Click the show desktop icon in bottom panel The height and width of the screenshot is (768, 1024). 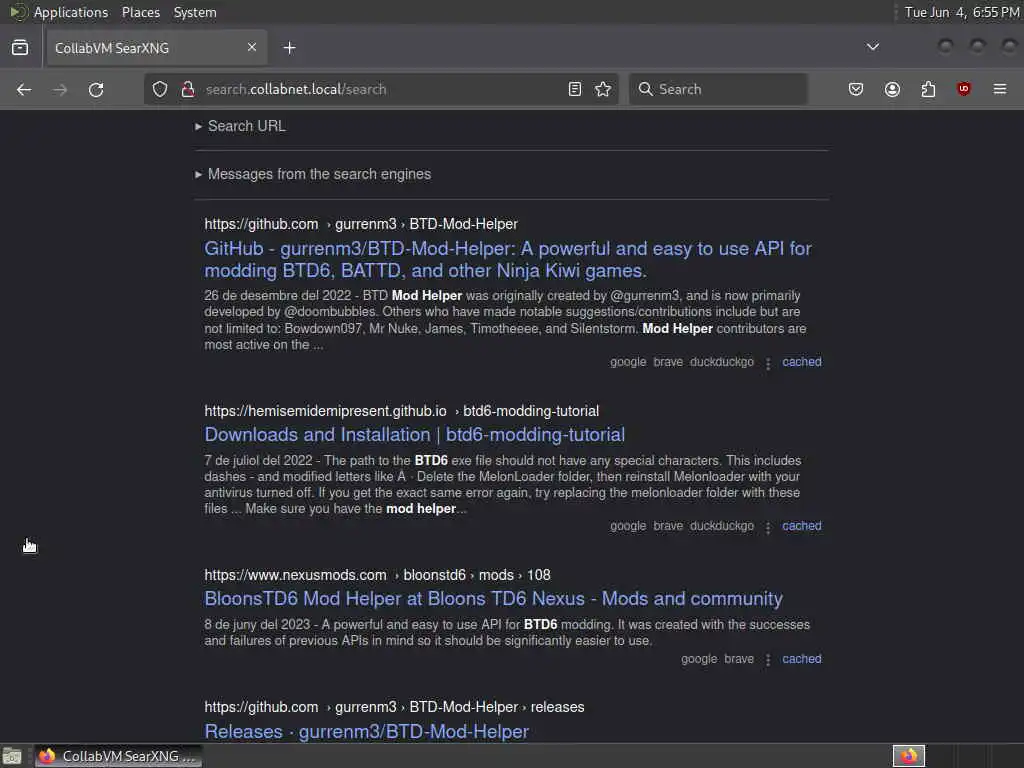12,756
